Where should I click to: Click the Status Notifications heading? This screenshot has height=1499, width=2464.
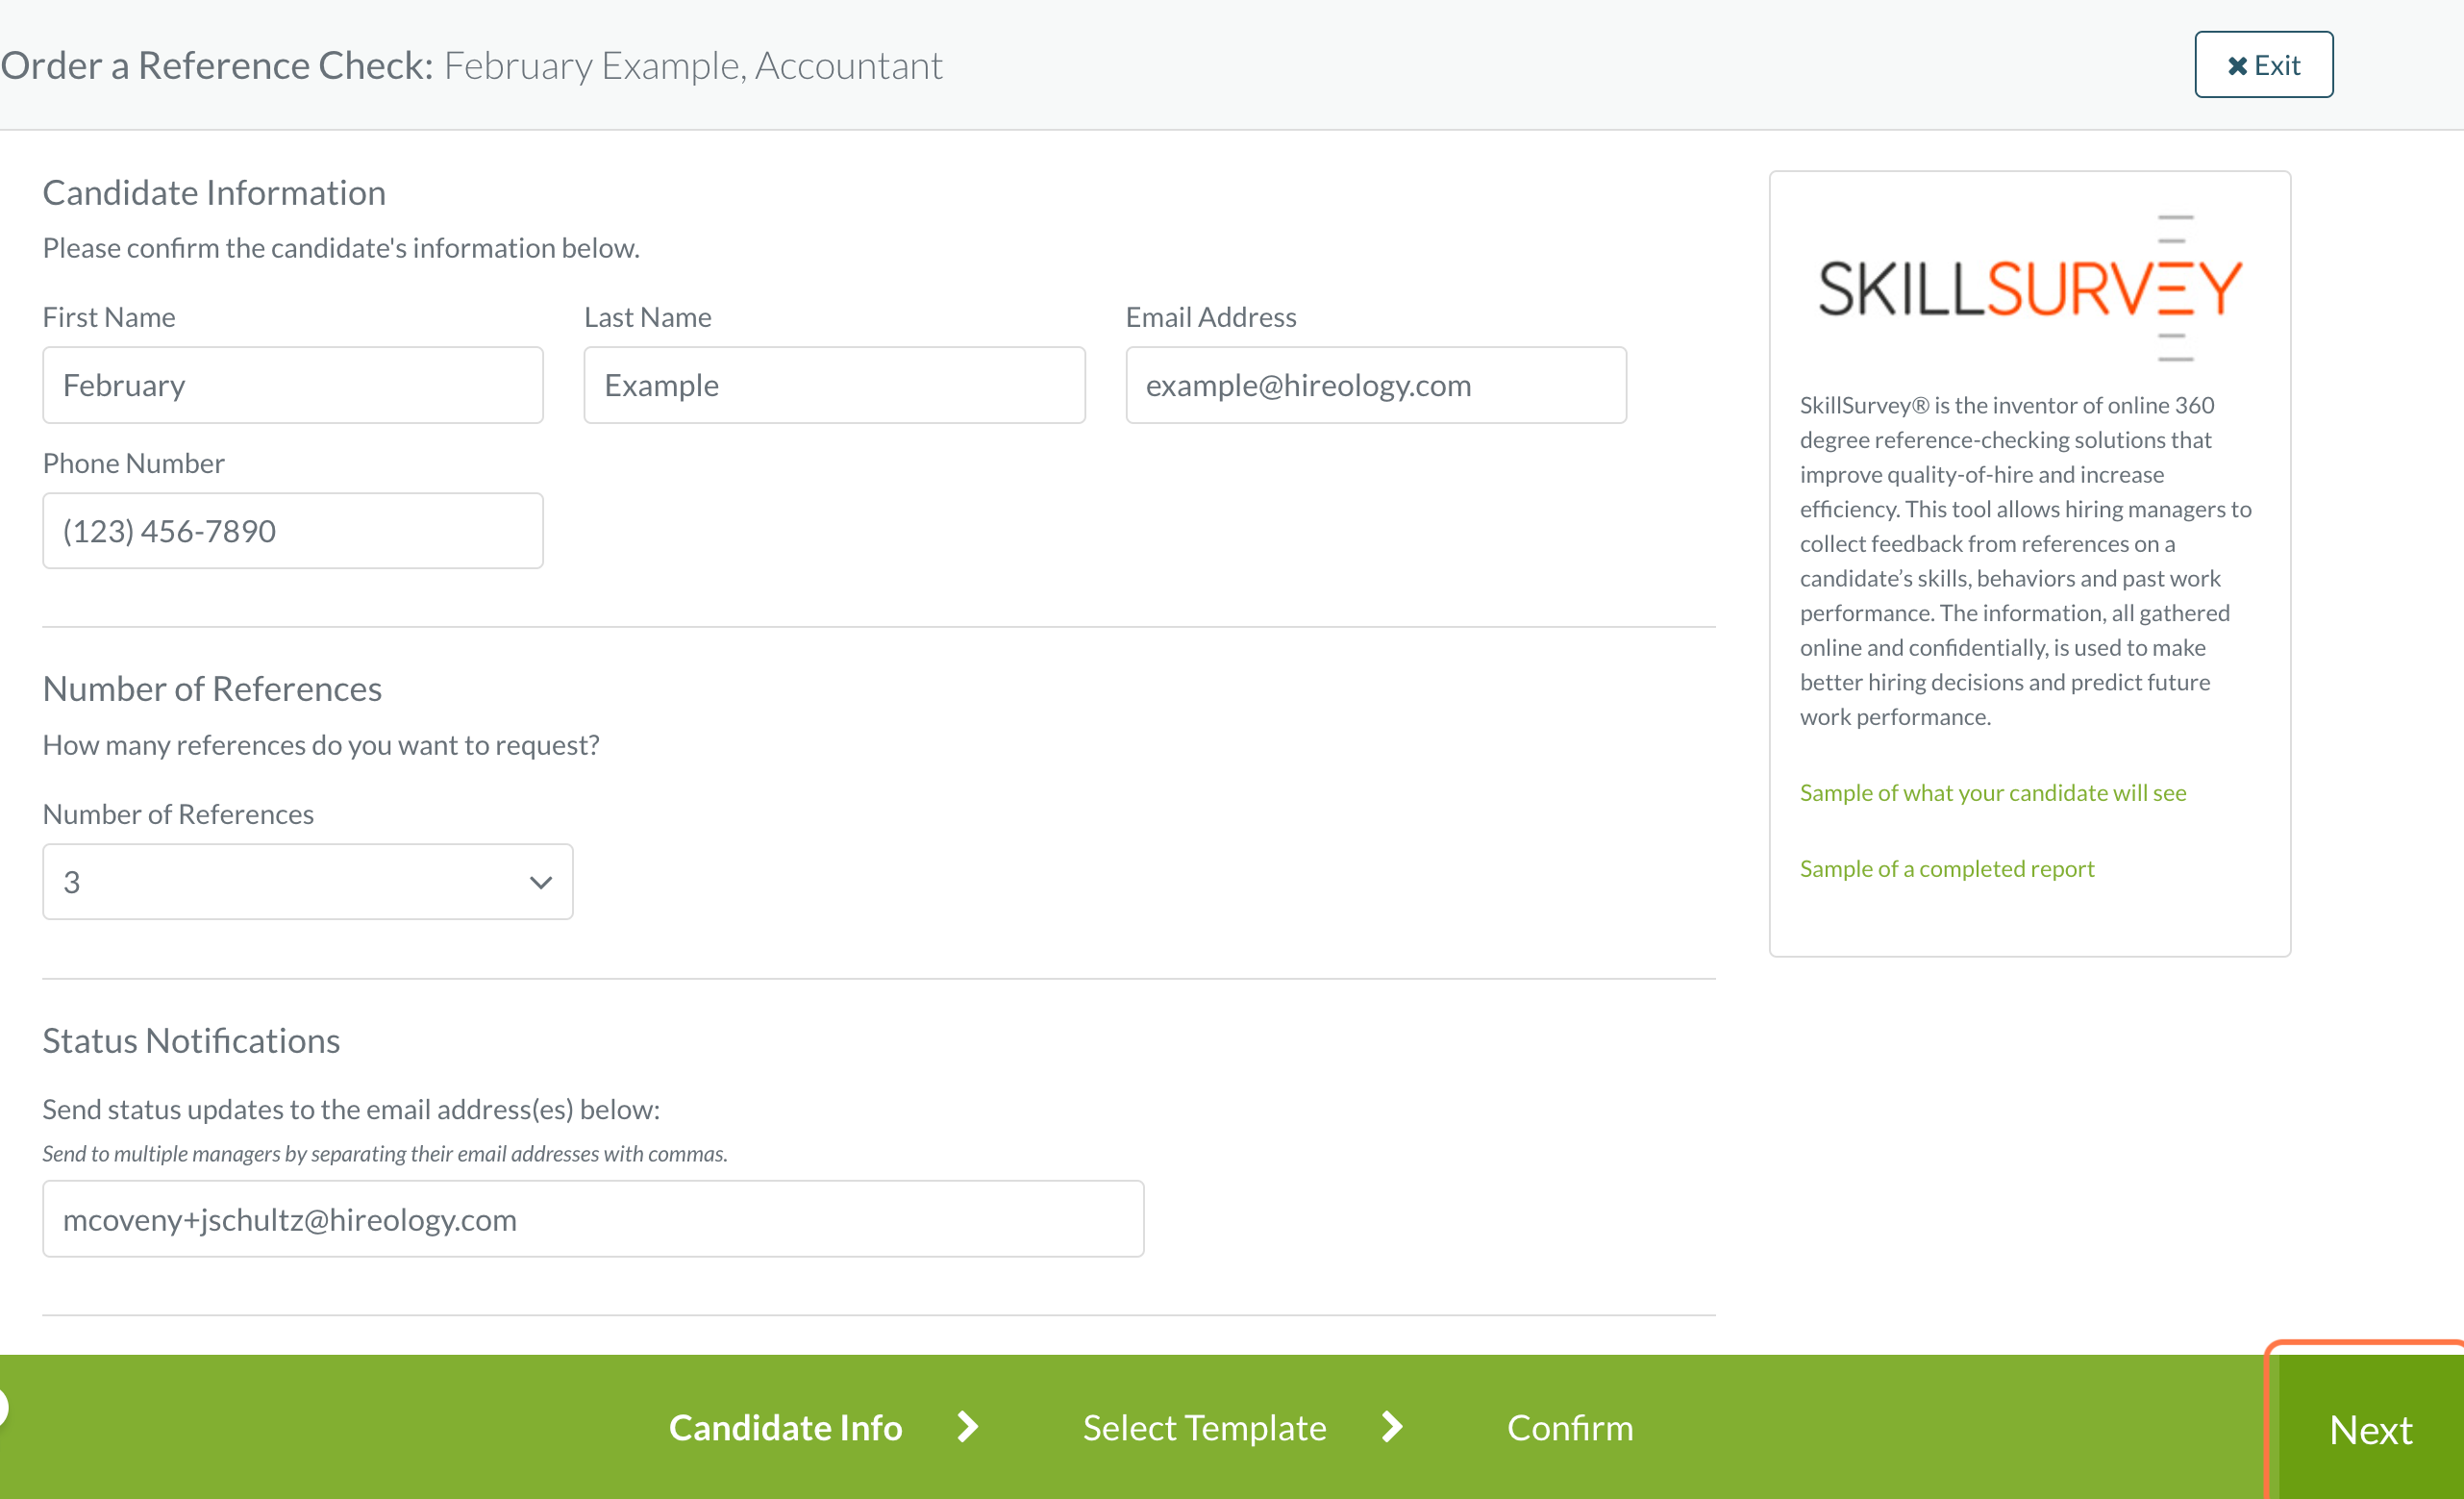[191, 1041]
